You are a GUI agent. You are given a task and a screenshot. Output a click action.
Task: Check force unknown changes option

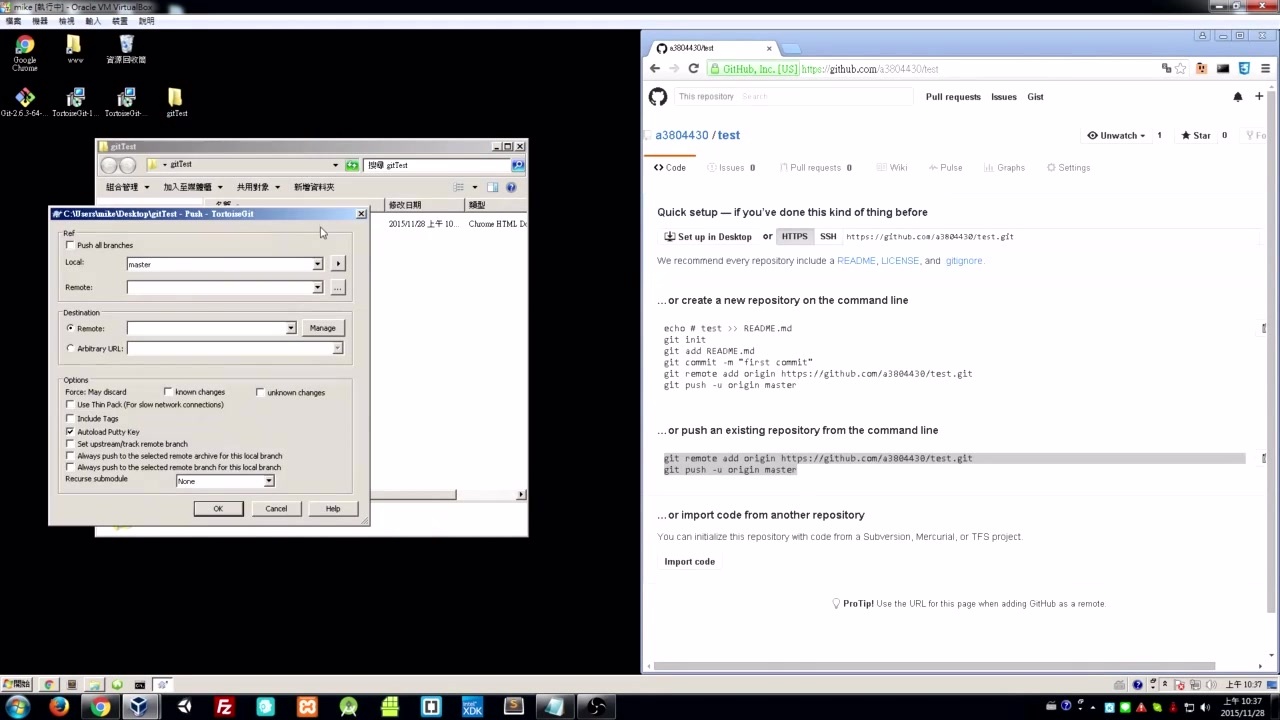coord(260,392)
